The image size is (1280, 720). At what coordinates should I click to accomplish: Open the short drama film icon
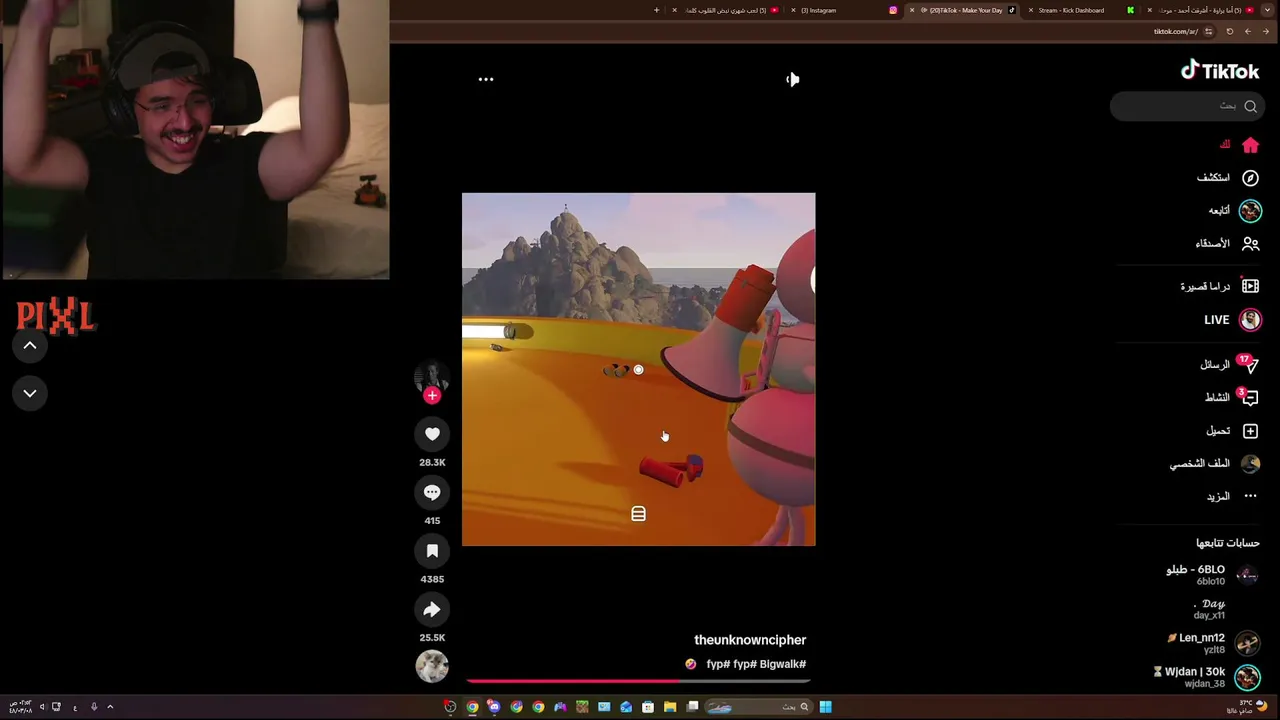coord(1250,286)
